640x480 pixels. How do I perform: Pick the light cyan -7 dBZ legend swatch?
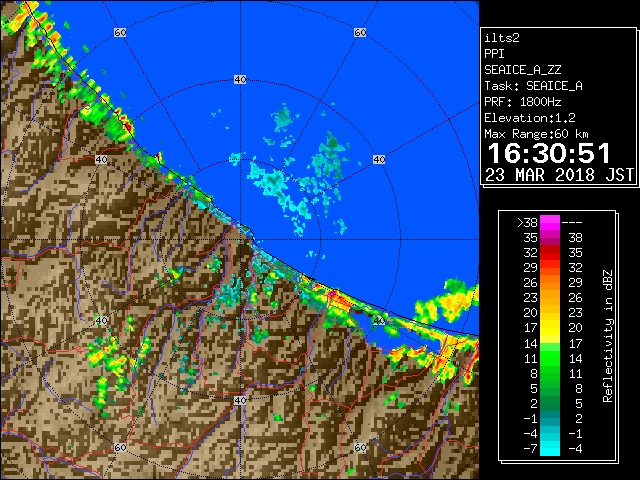[x=550, y=449]
